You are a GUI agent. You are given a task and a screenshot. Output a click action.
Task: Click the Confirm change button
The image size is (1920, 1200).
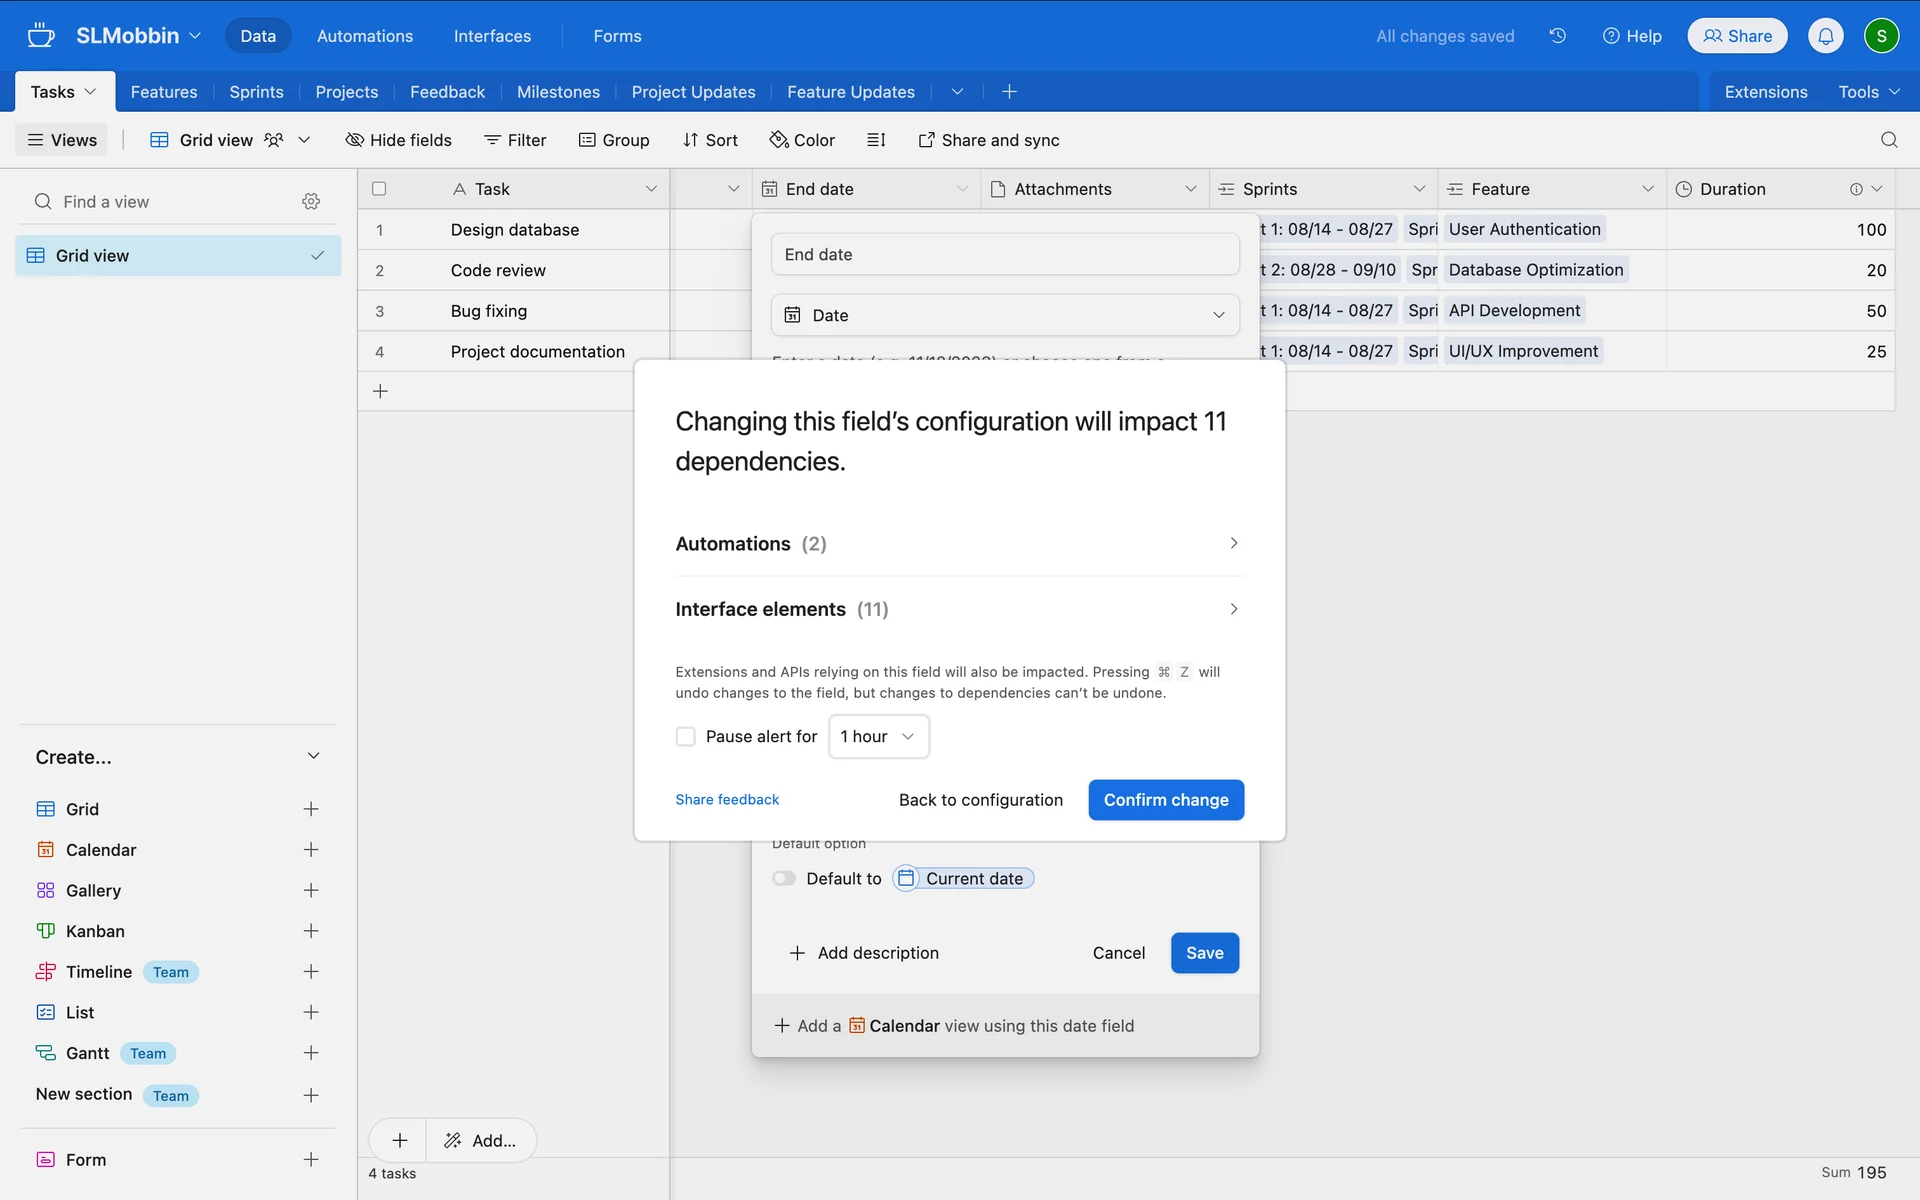(x=1165, y=800)
